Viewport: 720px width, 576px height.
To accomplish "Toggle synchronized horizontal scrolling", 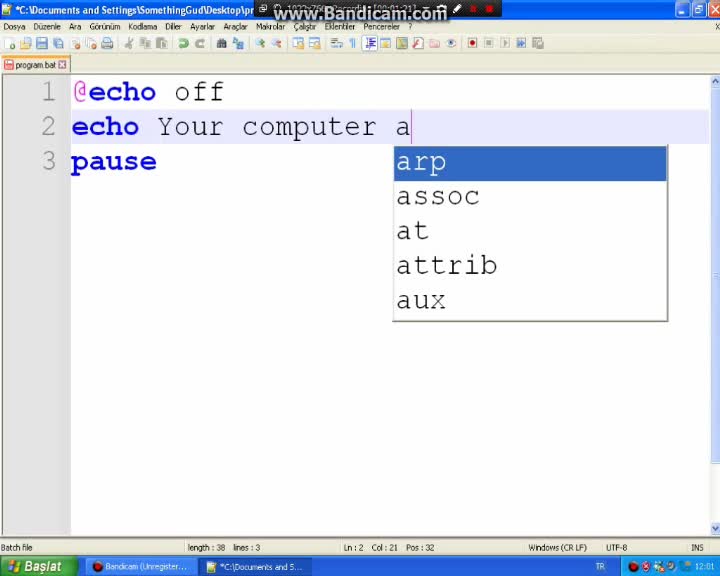I will (315, 44).
